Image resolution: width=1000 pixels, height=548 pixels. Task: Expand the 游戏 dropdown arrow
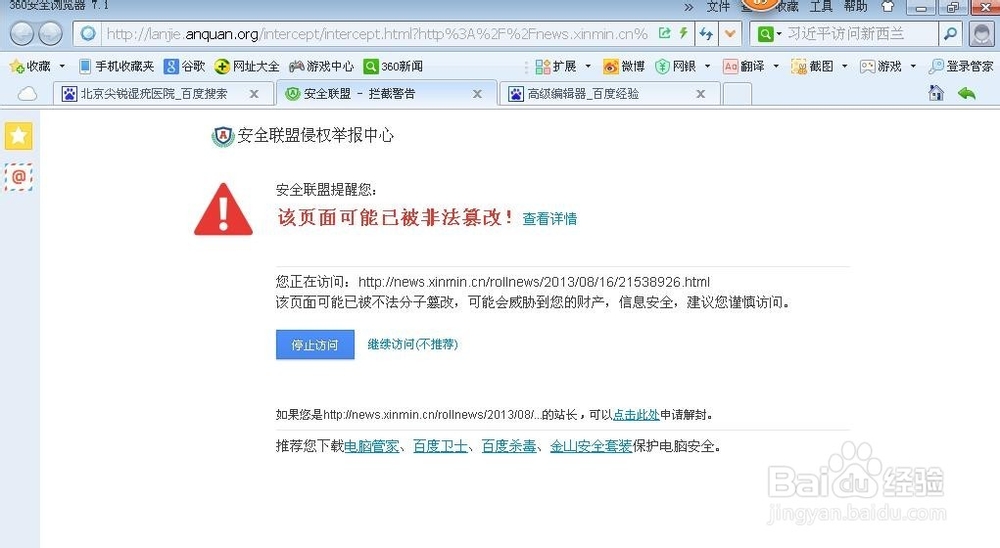(913, 66)
